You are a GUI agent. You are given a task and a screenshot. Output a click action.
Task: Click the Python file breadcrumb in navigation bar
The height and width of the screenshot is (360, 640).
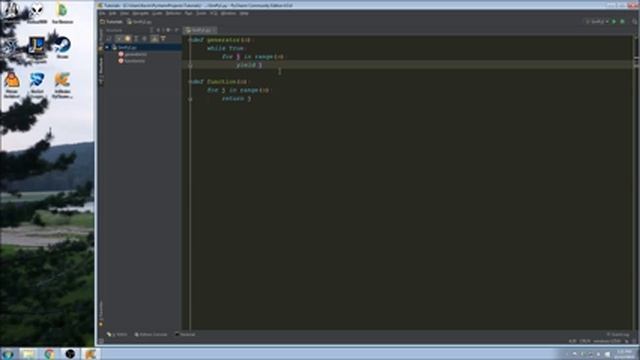(x=140, y=22)
